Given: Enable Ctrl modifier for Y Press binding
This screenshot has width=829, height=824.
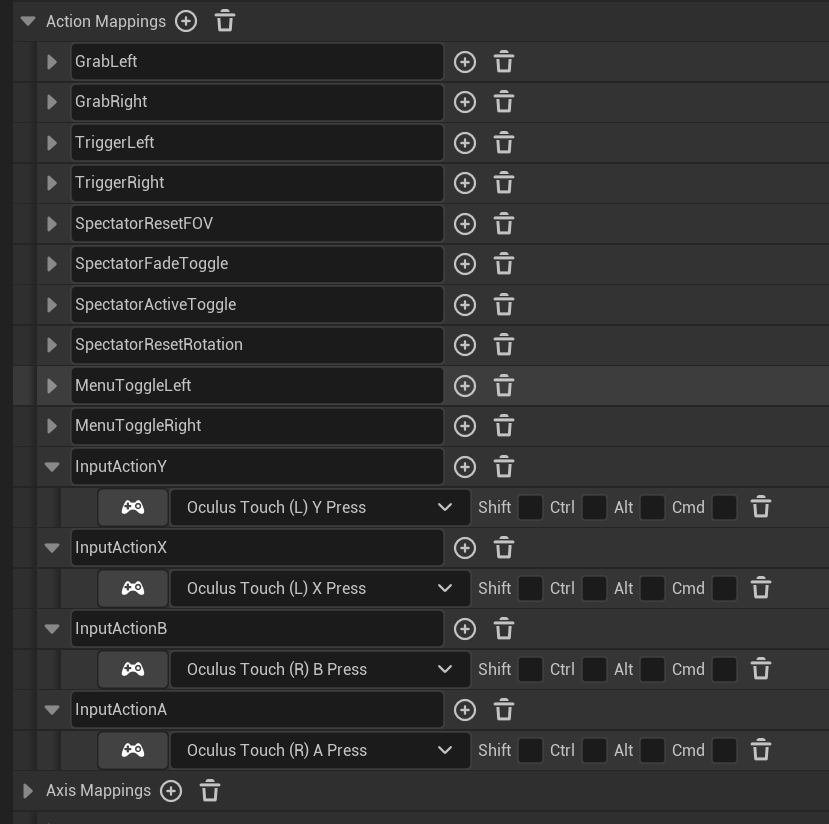Looking at the screenshot, I should click(594, 507).
